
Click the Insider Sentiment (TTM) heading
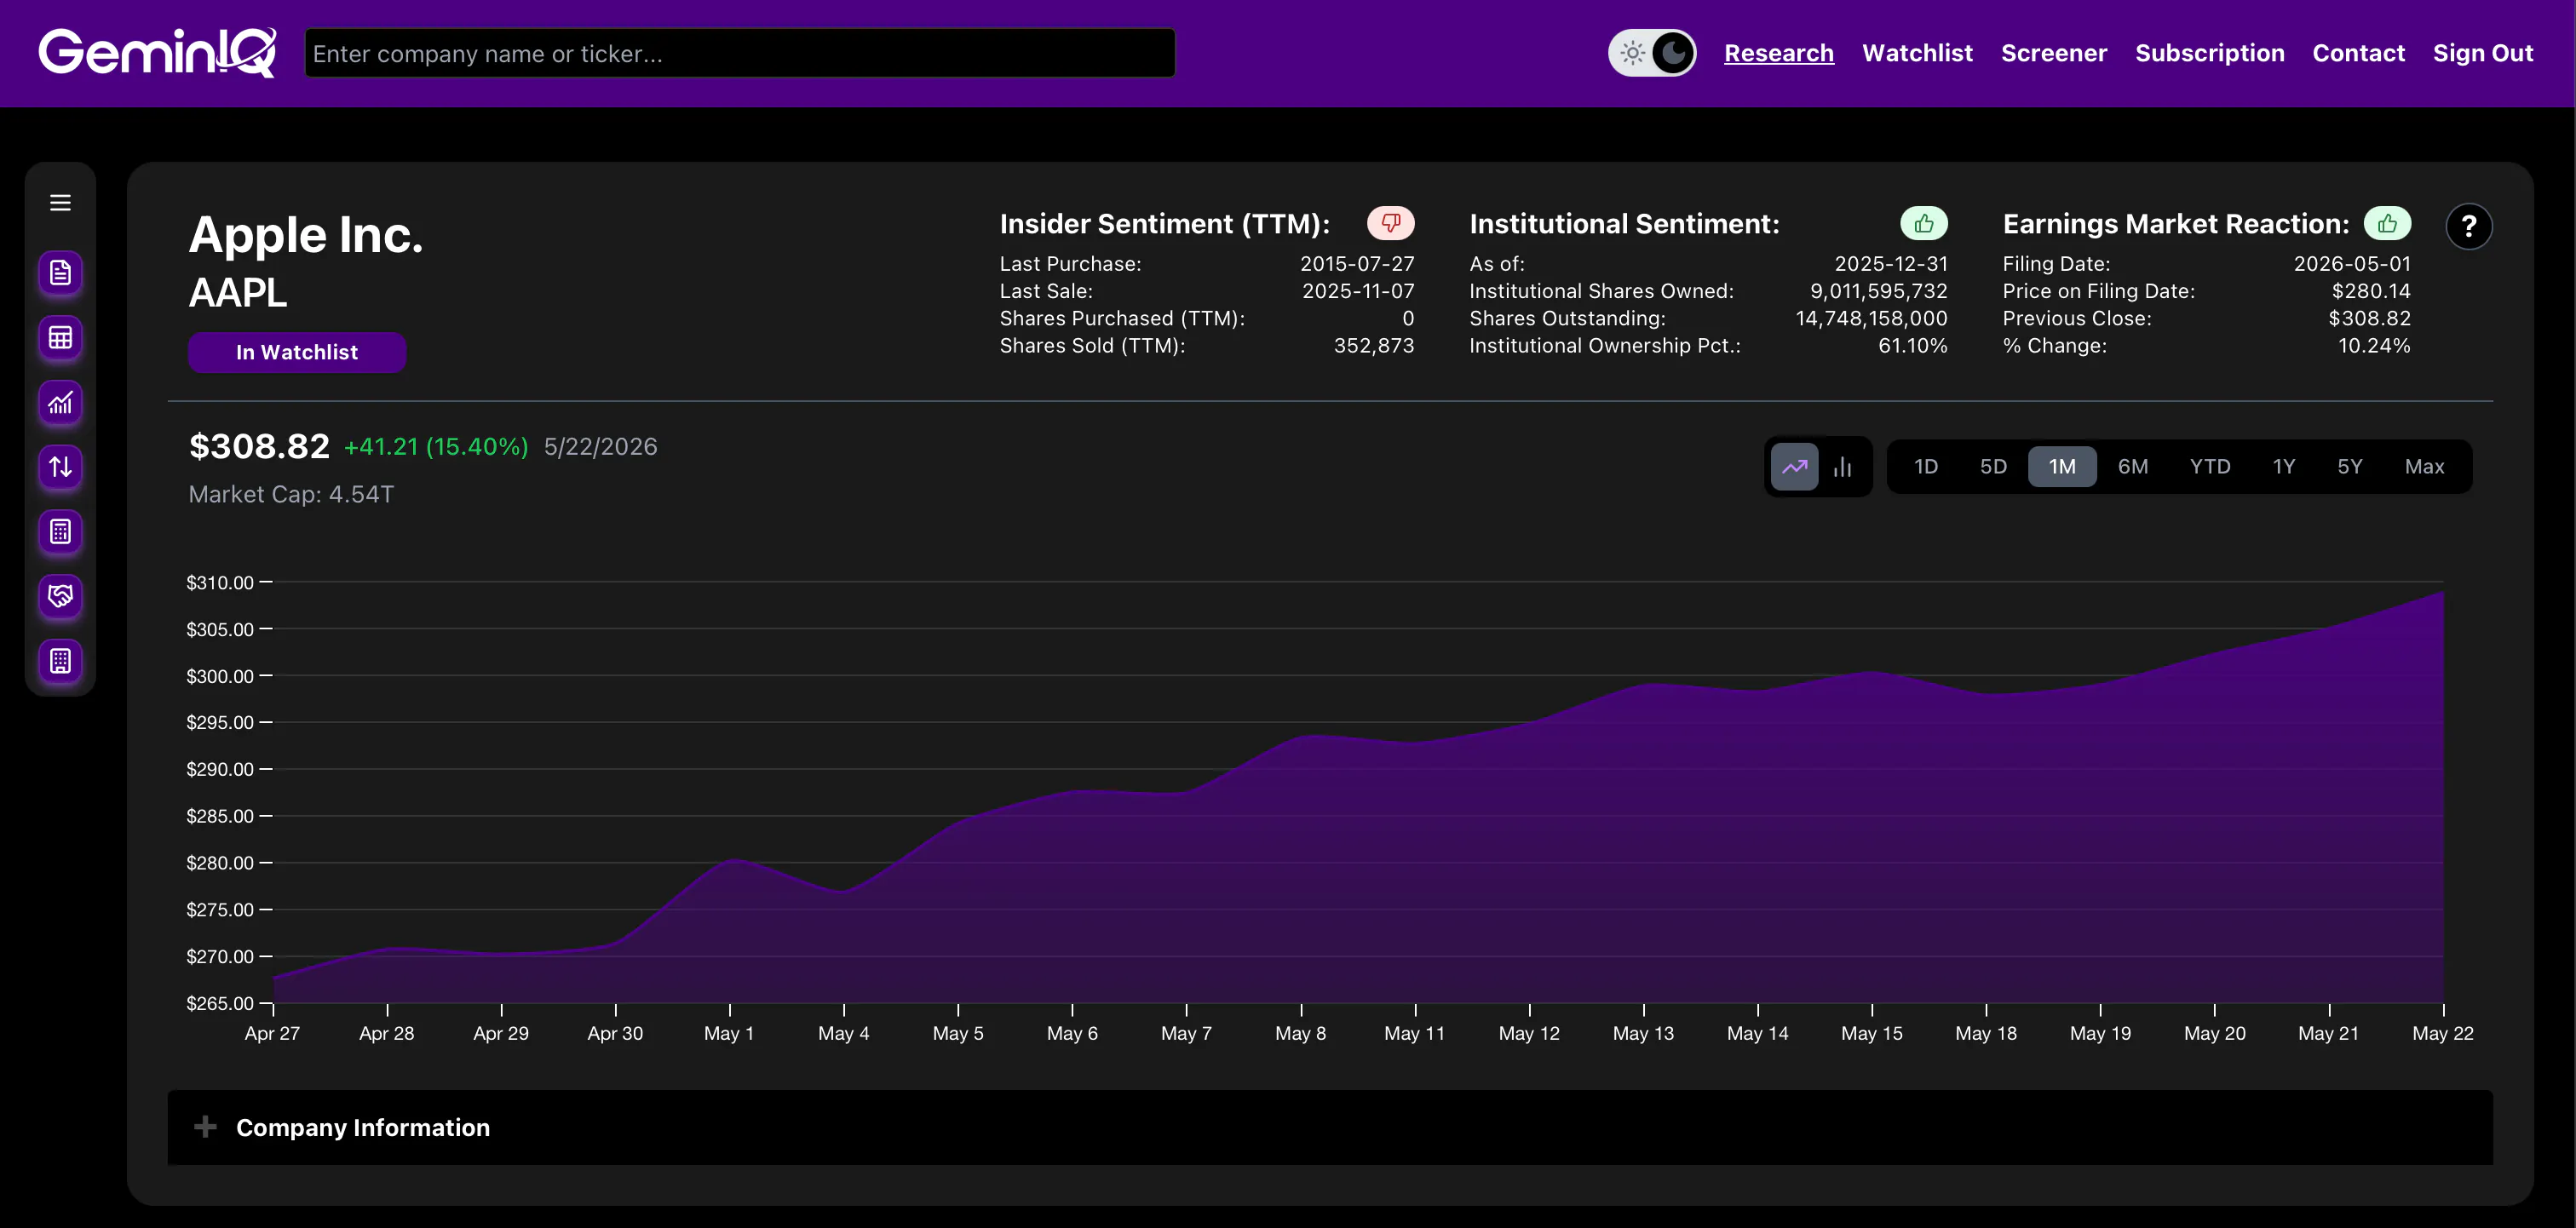click(x=1165, y=224)
